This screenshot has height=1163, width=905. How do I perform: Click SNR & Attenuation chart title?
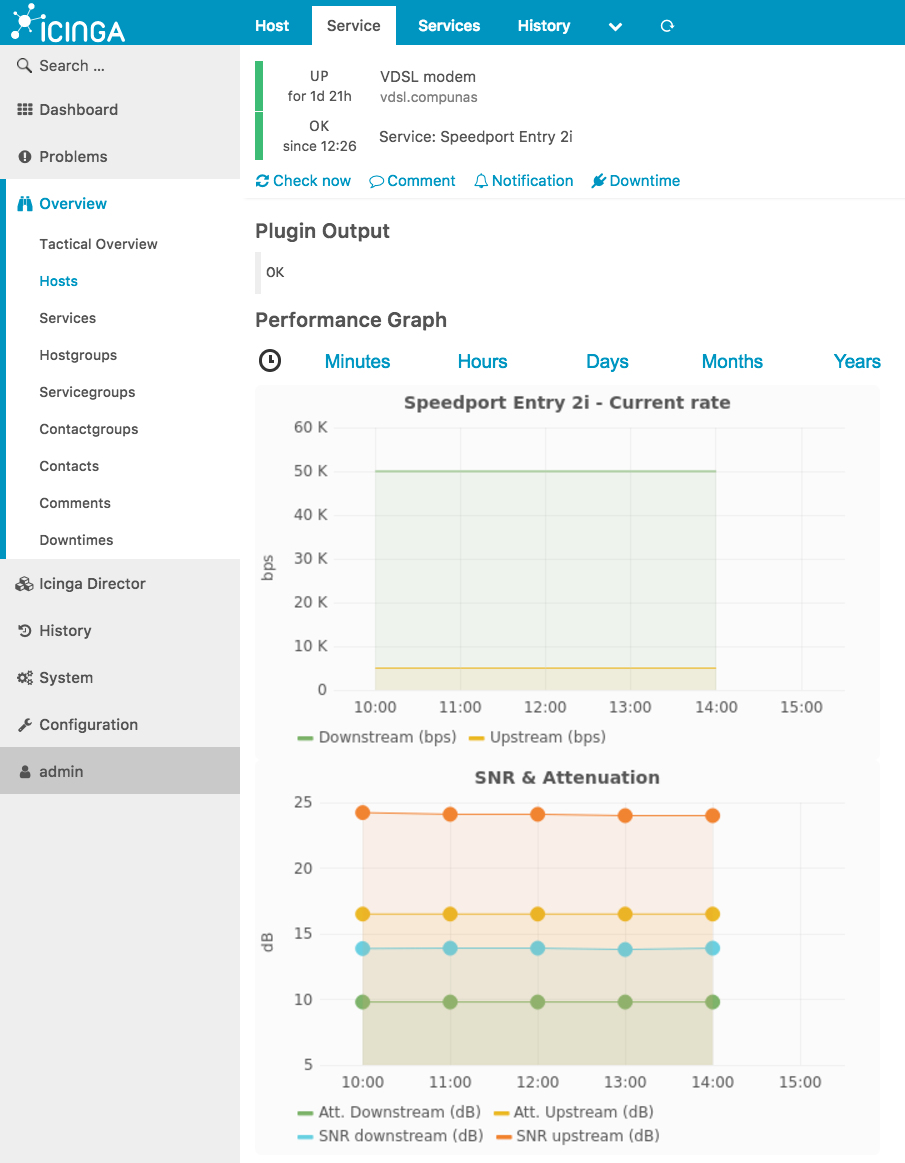coord(567,777)
